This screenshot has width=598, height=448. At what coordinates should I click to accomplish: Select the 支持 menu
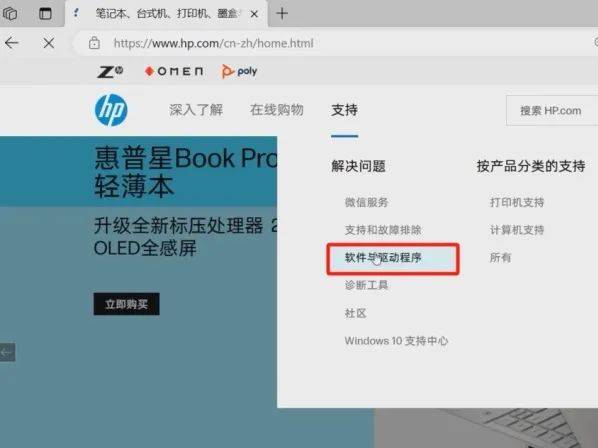(x=344, y=110)
